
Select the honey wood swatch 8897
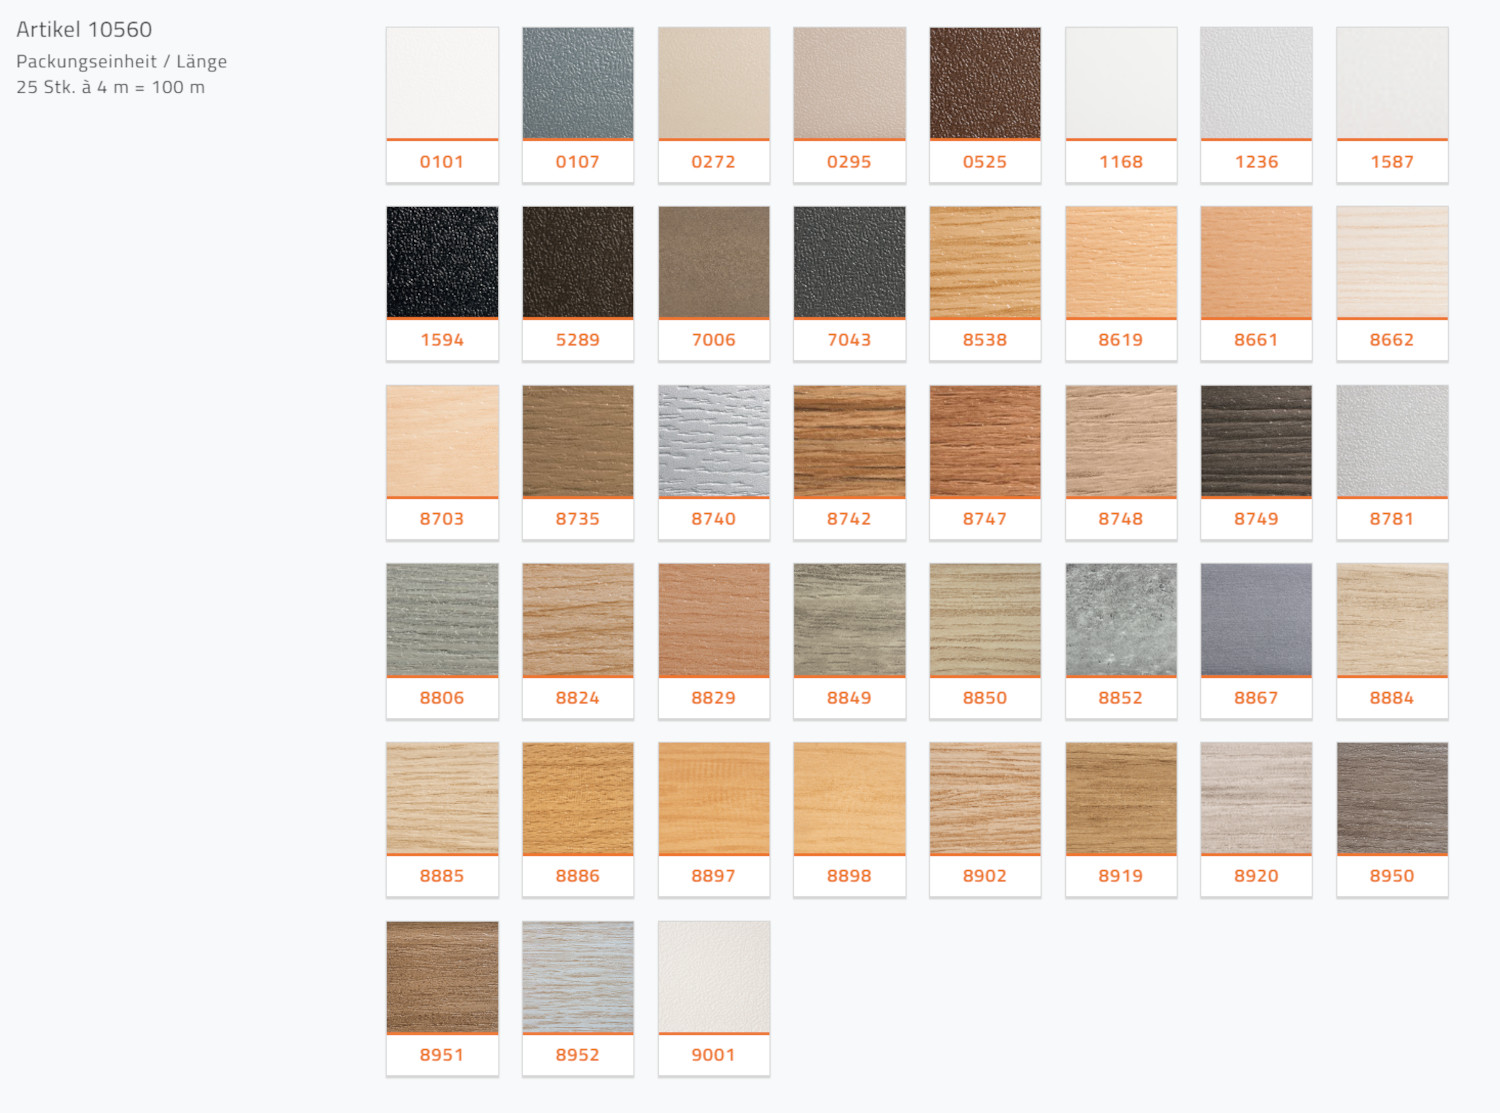tap(714, 798)
